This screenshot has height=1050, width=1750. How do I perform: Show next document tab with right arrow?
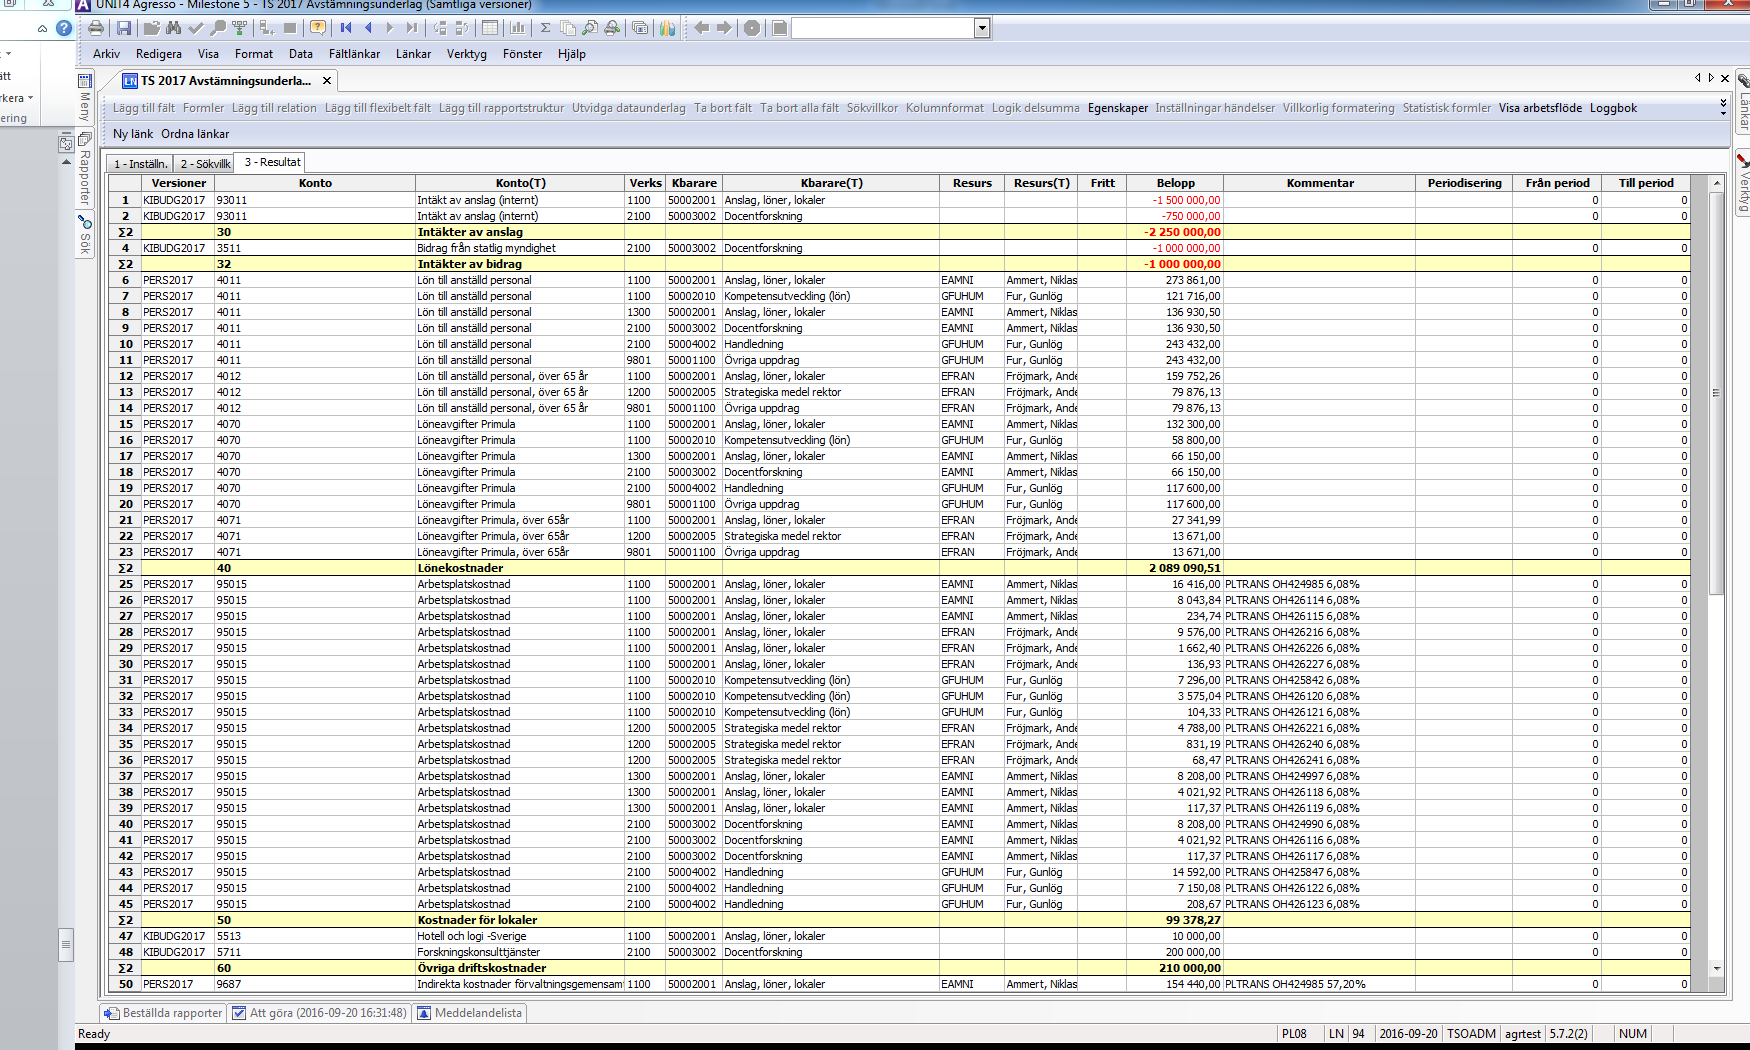tap(1711, 78)
